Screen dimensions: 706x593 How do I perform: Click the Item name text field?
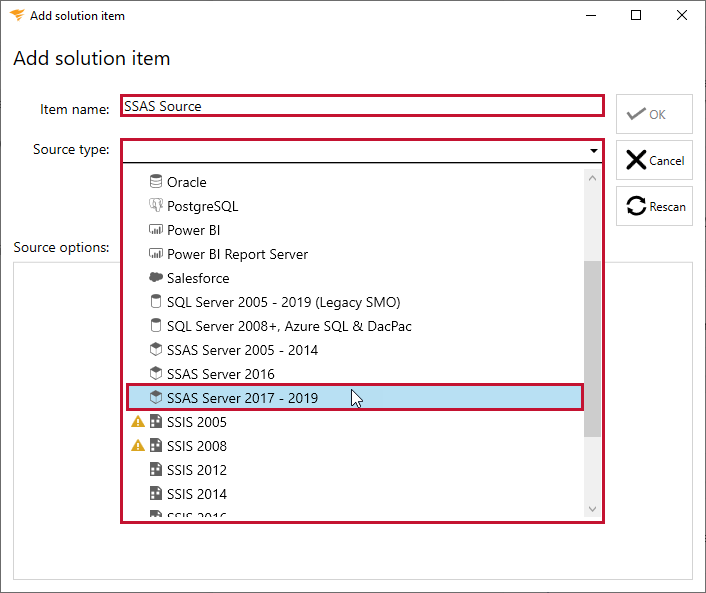(362, 106)
